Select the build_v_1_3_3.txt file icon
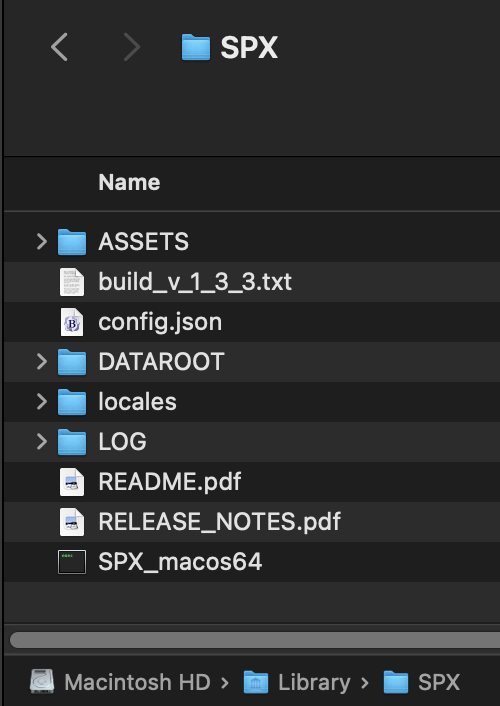Image resolution: width=500 pixels, height=706 pixels. [x=72, y=282]
